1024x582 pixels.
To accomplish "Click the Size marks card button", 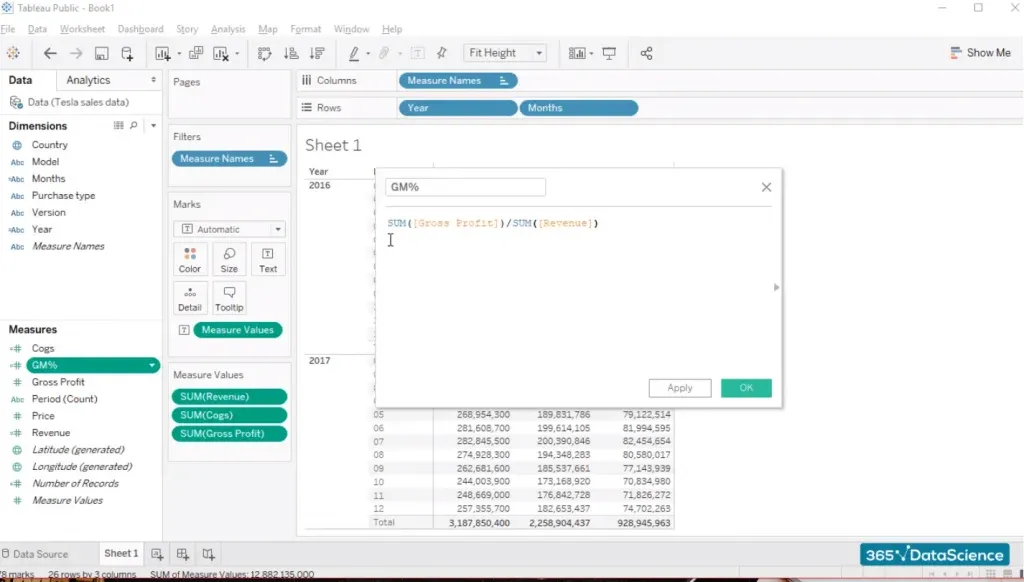I will coord(229,259).
